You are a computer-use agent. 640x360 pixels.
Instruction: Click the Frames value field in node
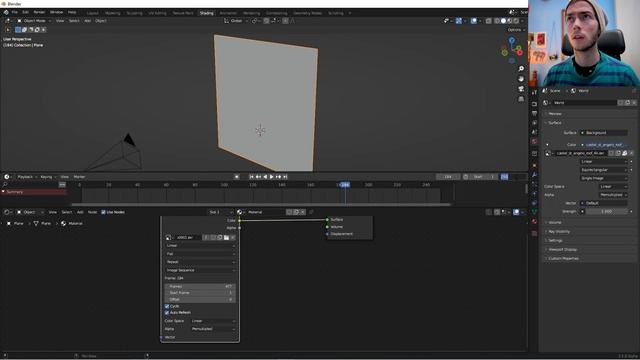click(x=200, y=287)
